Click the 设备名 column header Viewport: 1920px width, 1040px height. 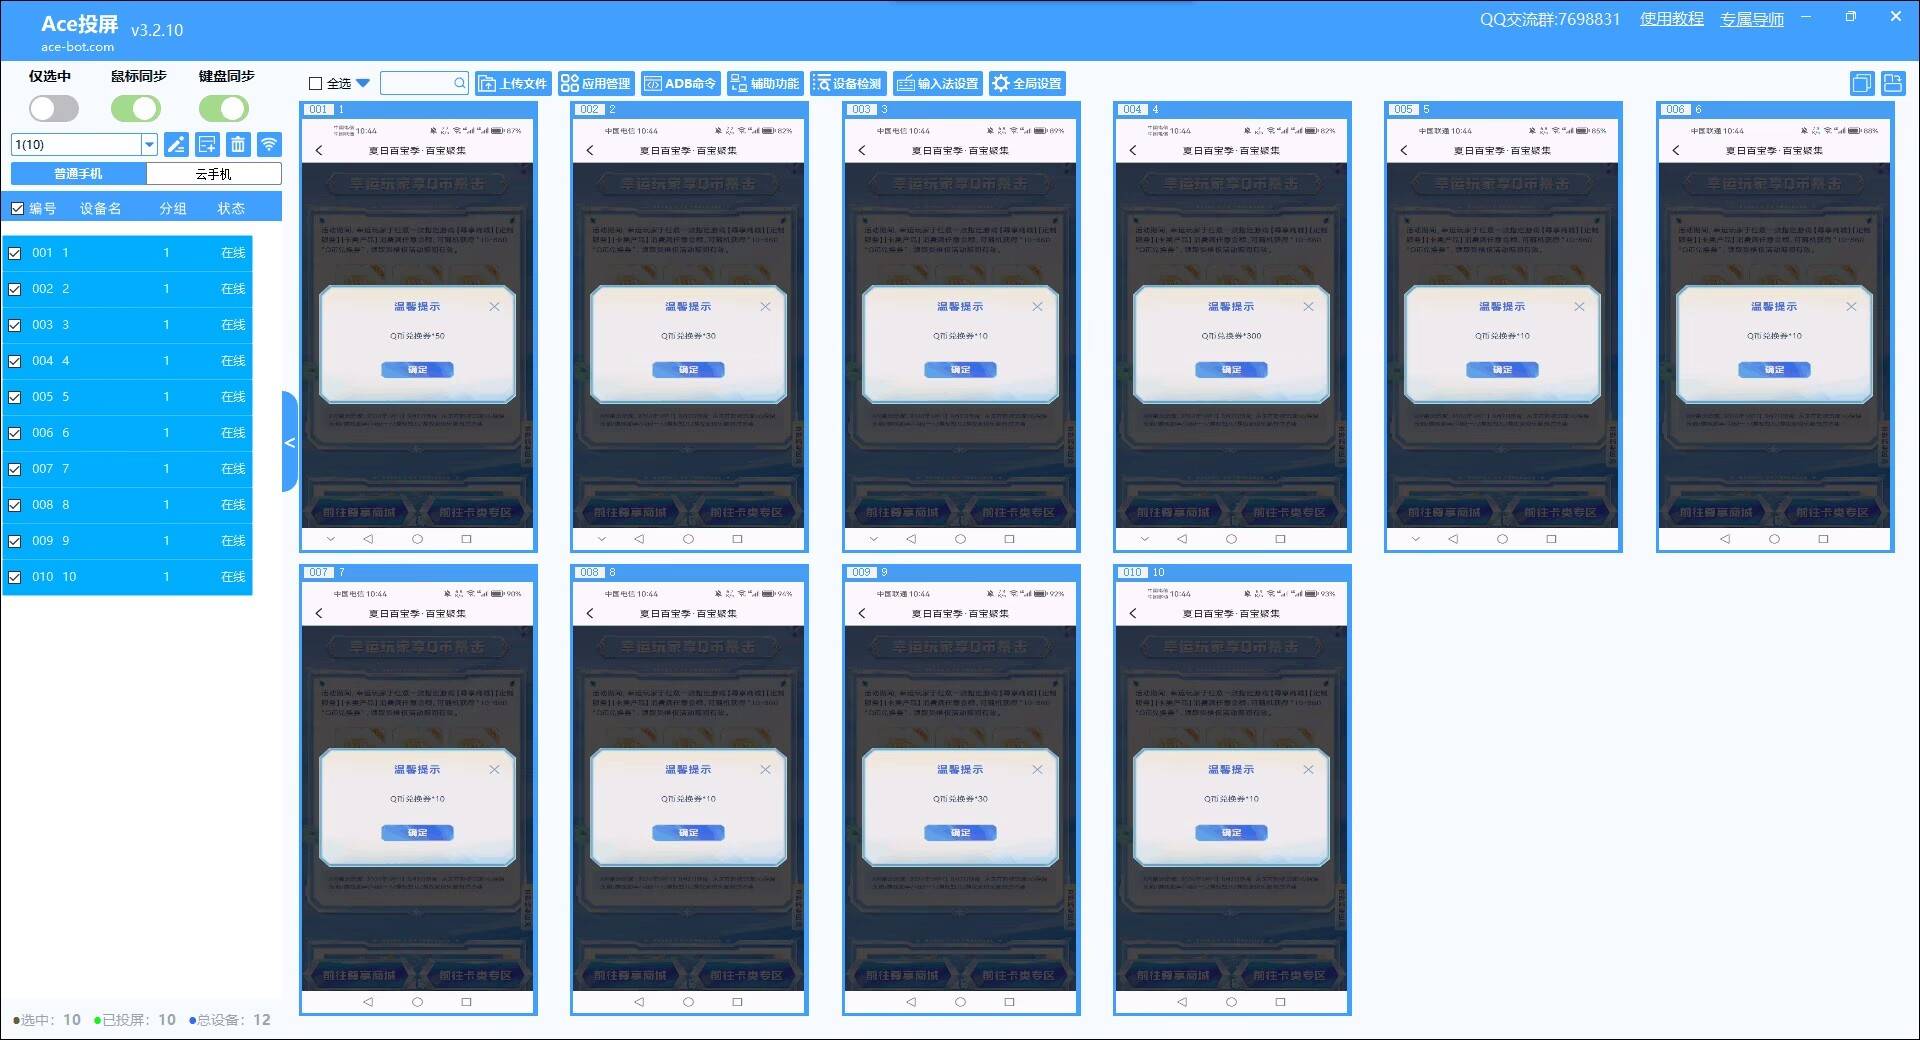(x=100, y=209)
